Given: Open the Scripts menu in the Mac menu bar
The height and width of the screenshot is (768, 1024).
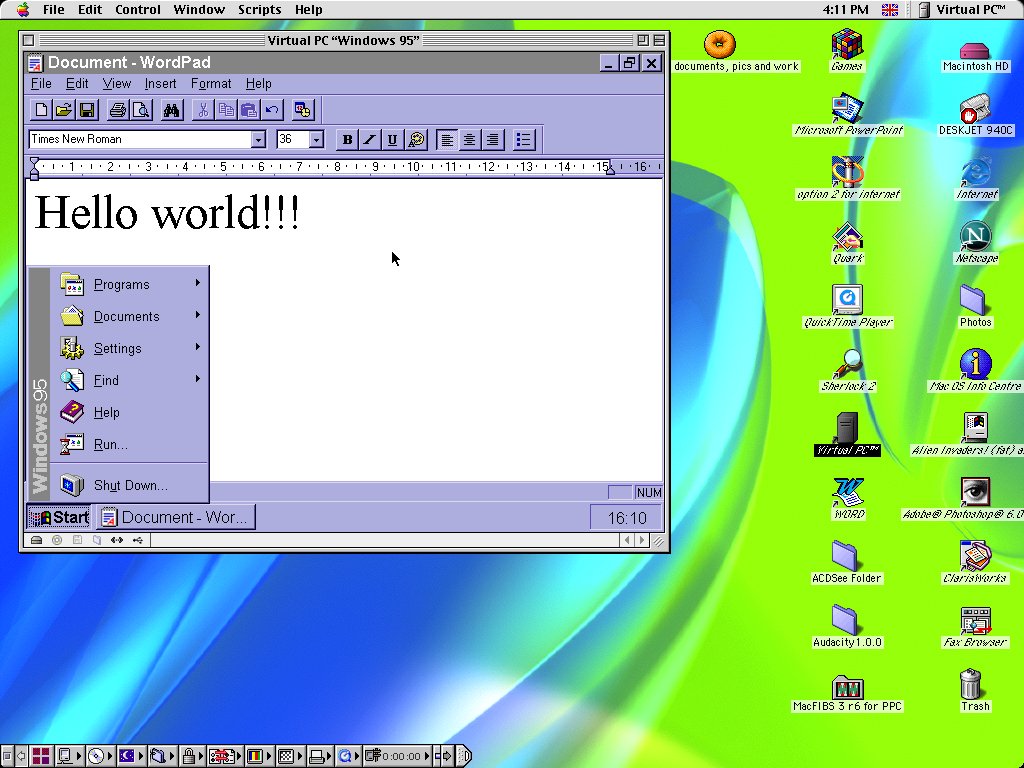Looking at the screenshot, I should click(259, 10).
